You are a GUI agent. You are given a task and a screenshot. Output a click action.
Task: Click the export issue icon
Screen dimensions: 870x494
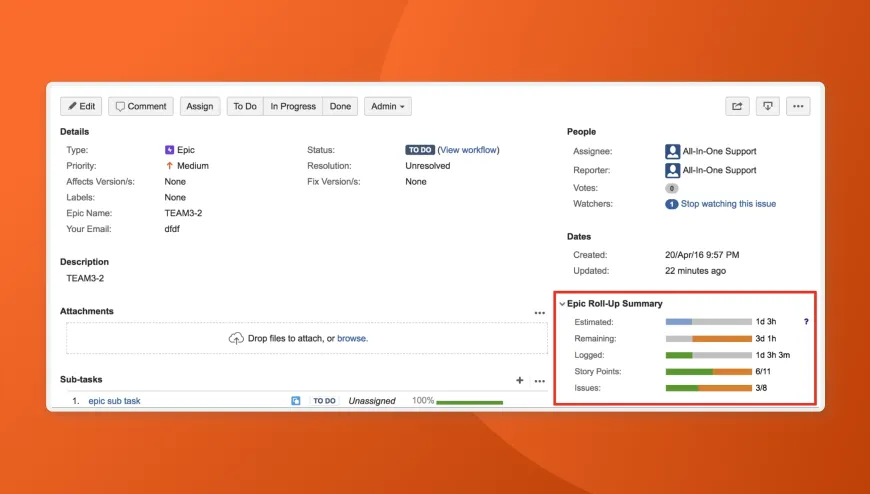coord(768,106)
